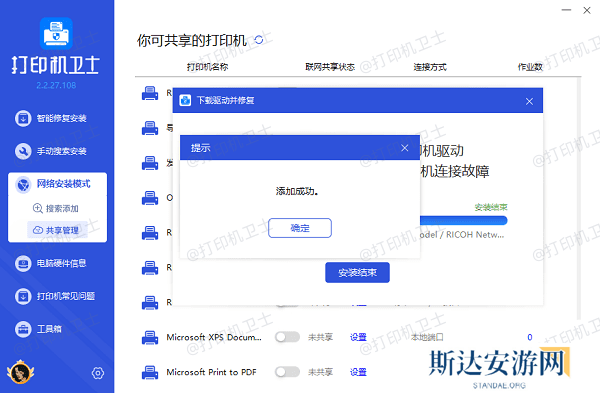Click 设置 link for Microsoft Print to PDF

coord(358,372)
